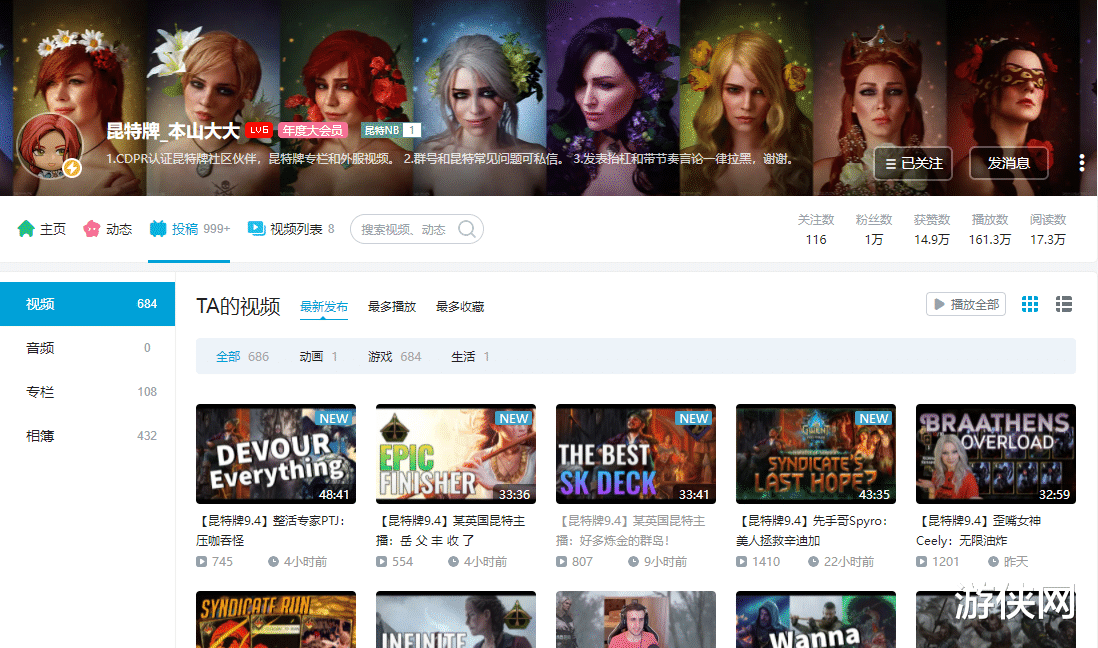Viewport: 1098px width, 648px height.
Task: Open BRAATHENS OVERLOAD video thumbnail
Action: click(x=996, y=454)
